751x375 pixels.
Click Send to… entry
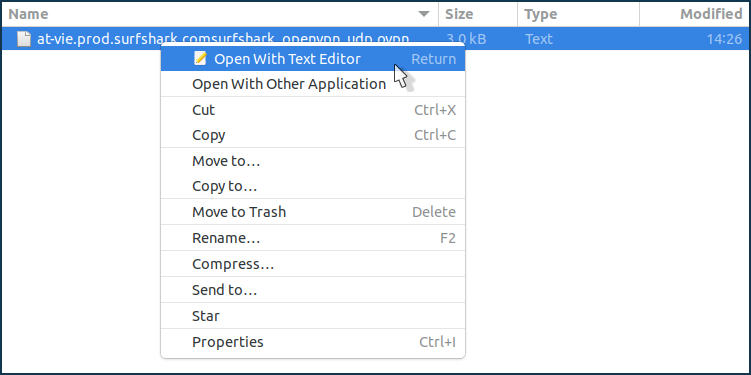click(313, 290)
